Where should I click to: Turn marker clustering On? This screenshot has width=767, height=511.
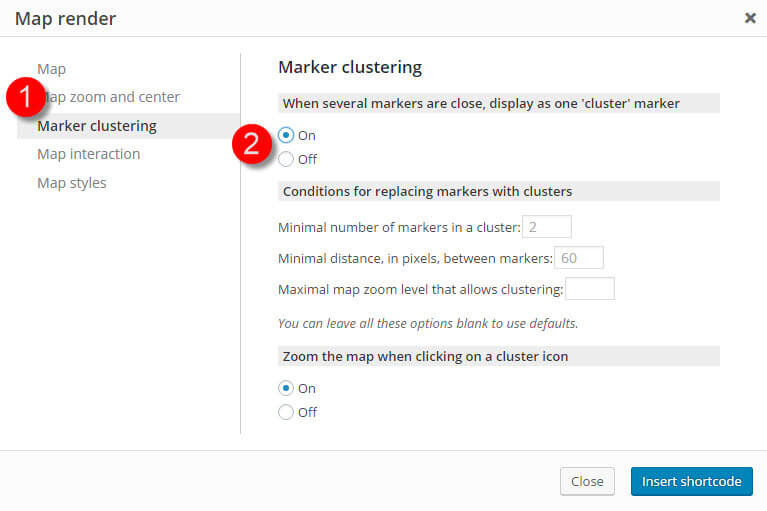click(286, 135)
